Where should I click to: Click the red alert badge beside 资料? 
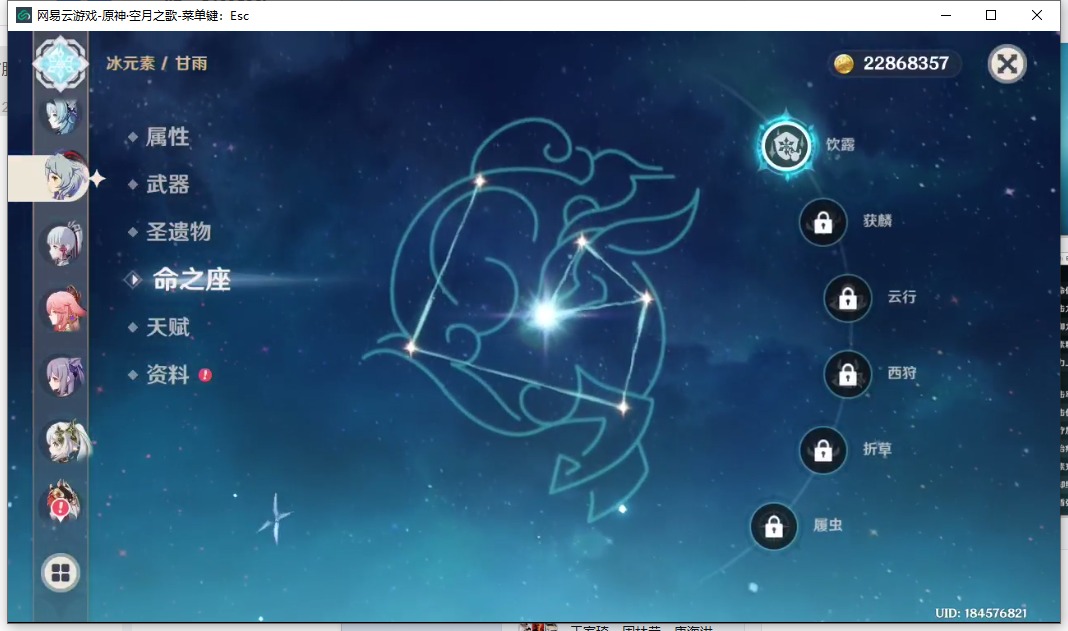[205, 375]
